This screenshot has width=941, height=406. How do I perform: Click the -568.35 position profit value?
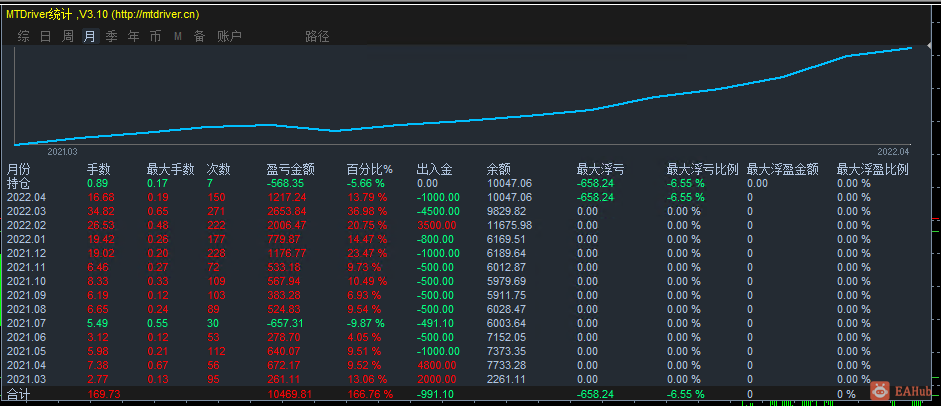[286, 184]
